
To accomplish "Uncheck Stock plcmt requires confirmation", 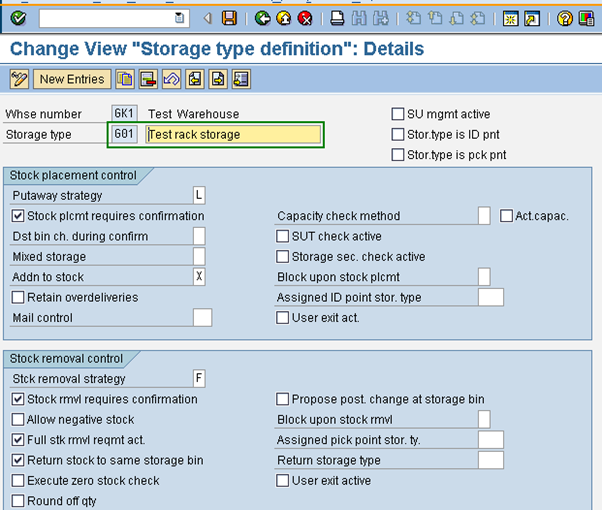I will click(x=18, y=216).
